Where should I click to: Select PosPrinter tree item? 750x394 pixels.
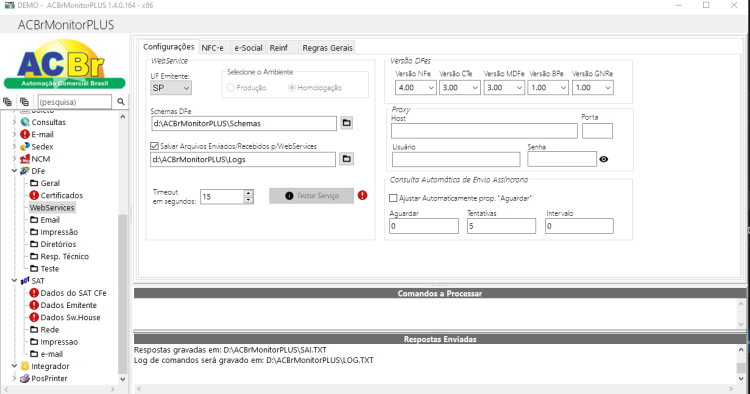click(x=44, y=378)
